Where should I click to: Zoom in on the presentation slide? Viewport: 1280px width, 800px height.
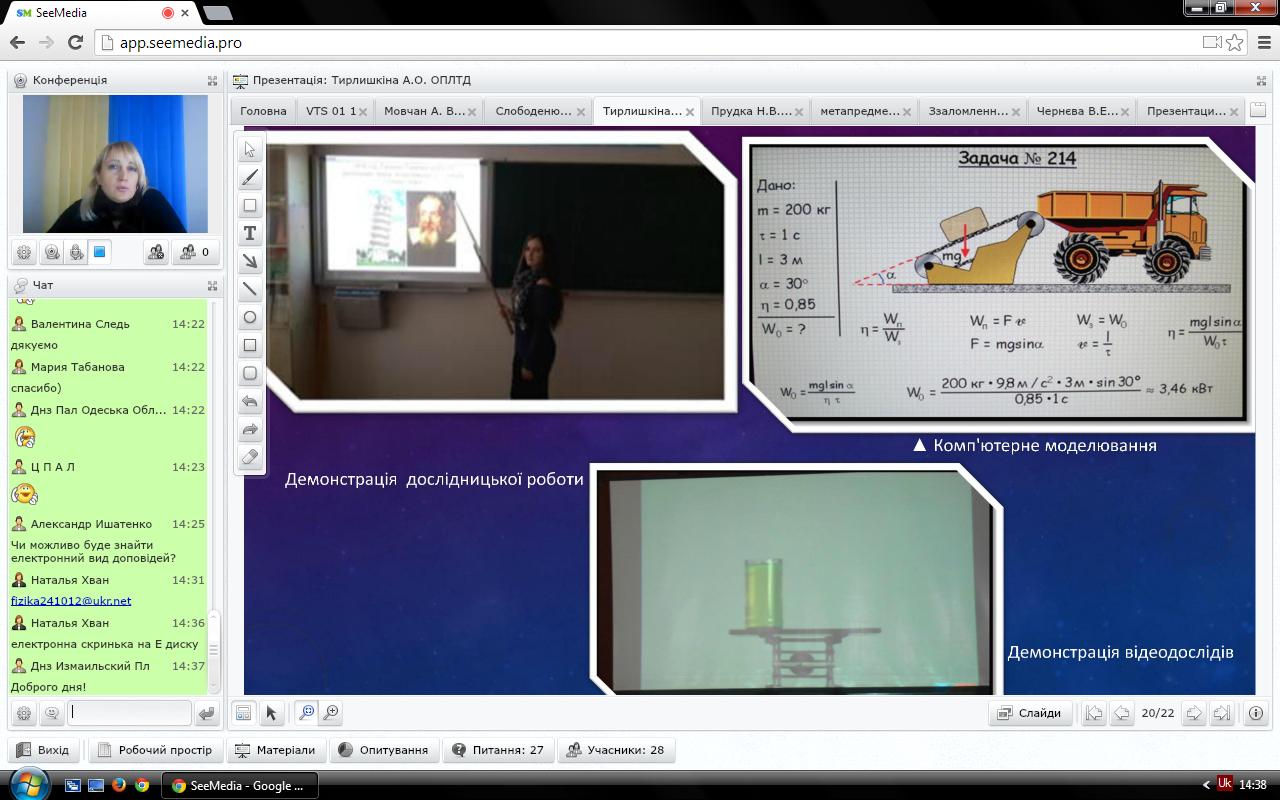click(331, 713)
